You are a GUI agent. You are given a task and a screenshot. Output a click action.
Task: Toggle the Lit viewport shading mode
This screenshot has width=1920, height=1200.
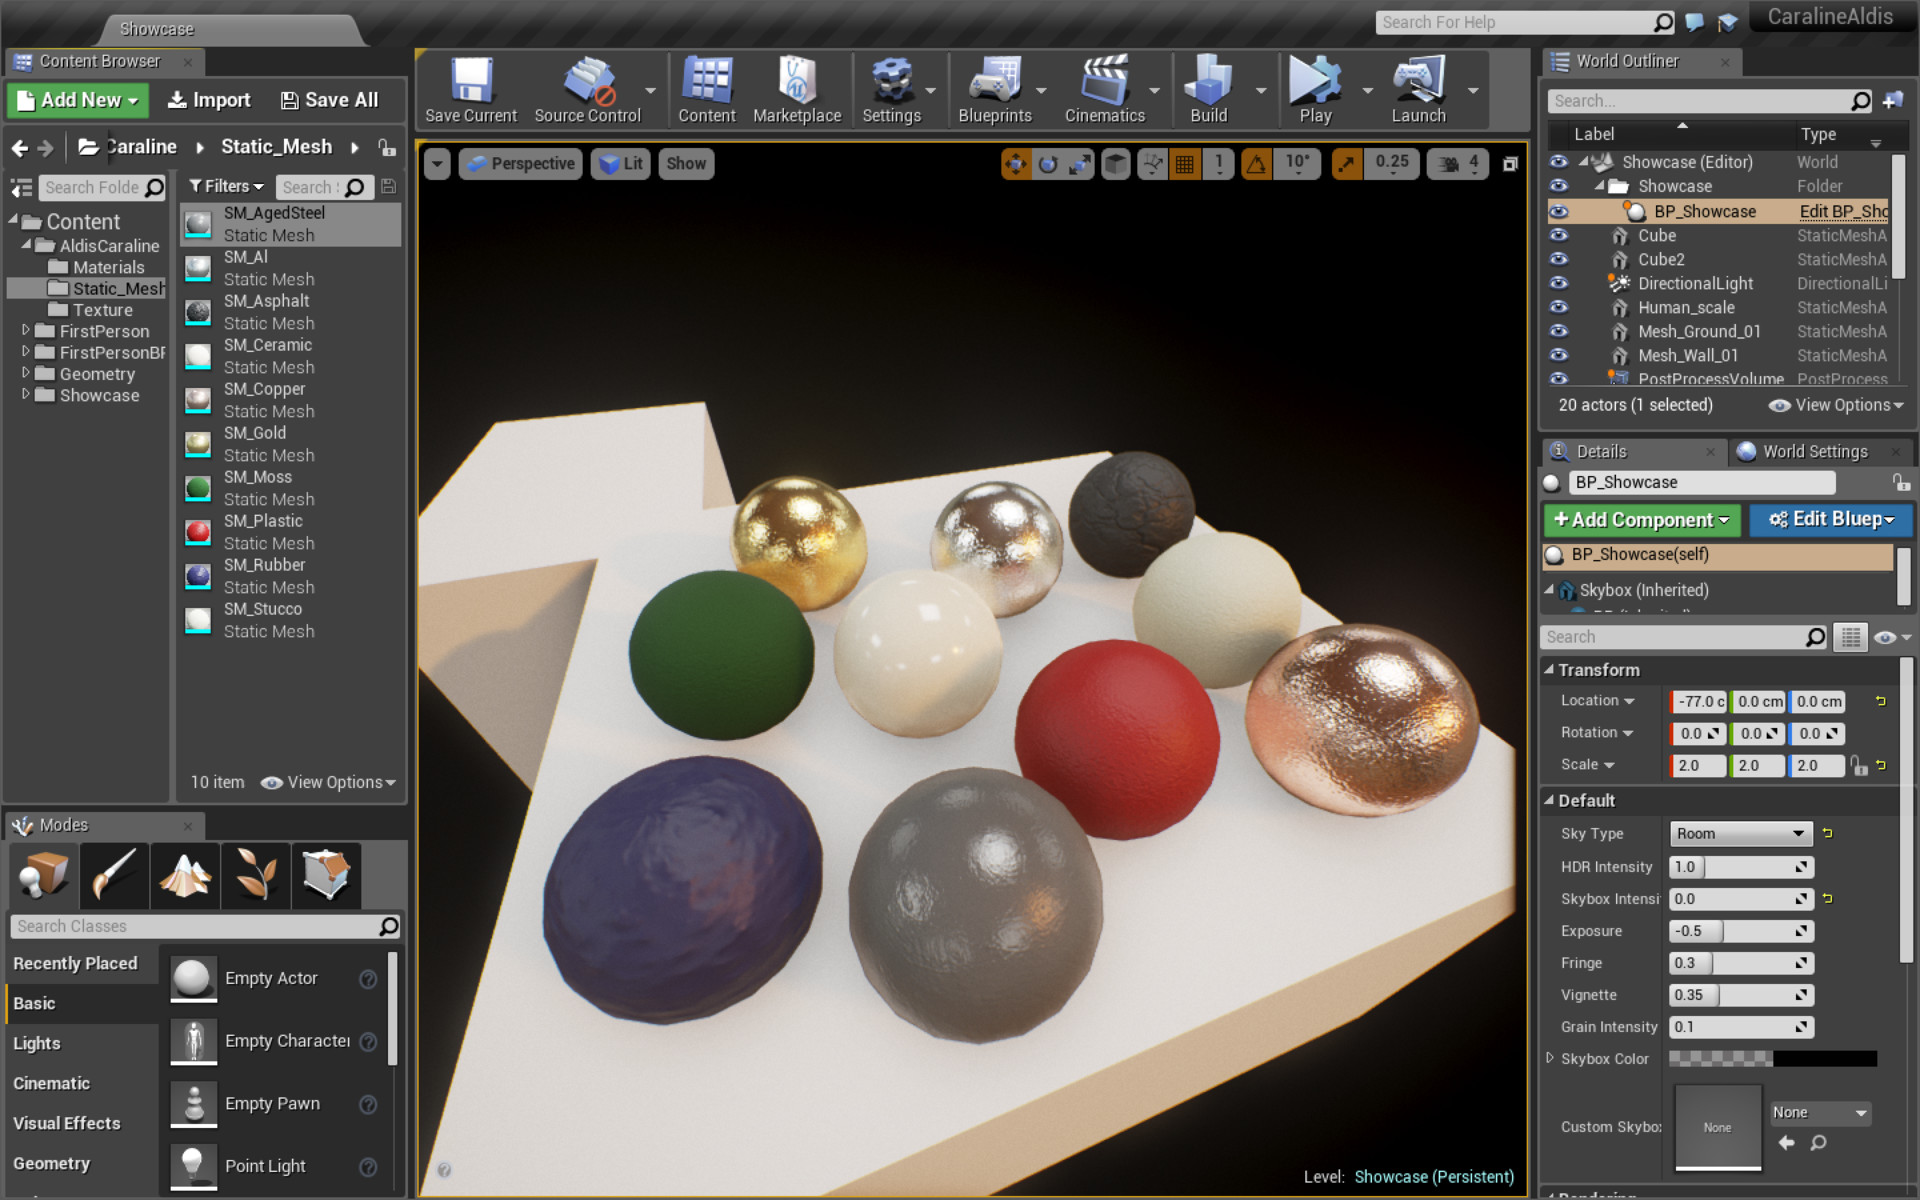click(620, 163)
